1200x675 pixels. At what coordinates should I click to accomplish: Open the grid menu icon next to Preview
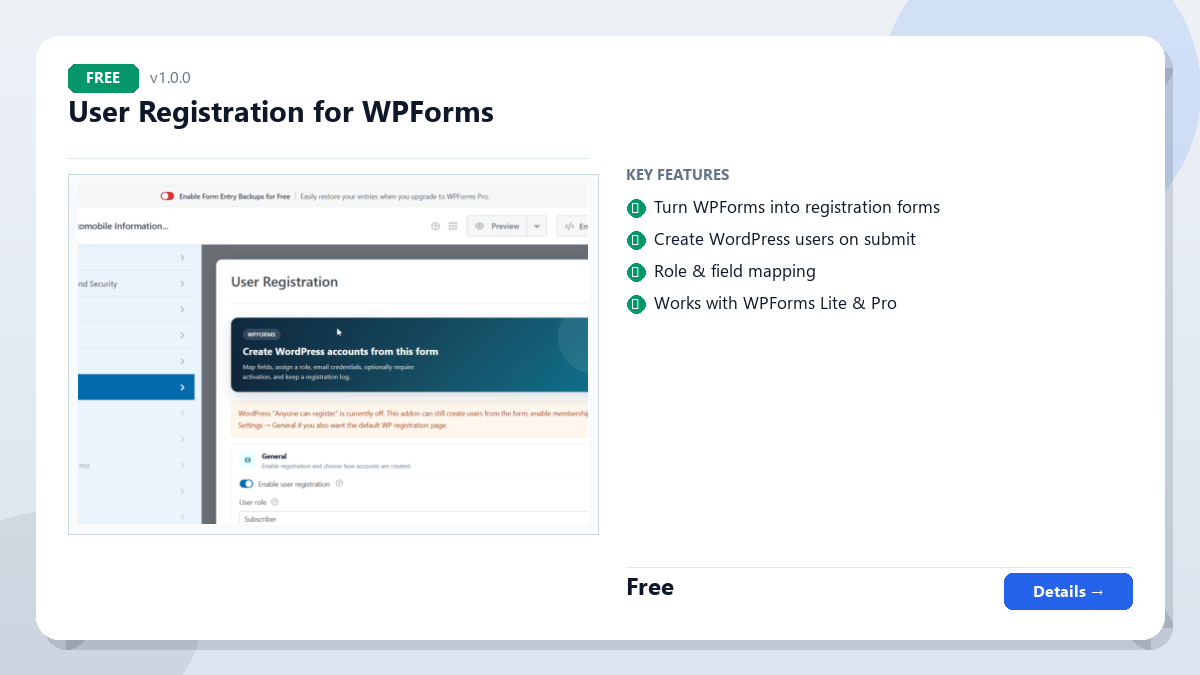click(453, 226)
